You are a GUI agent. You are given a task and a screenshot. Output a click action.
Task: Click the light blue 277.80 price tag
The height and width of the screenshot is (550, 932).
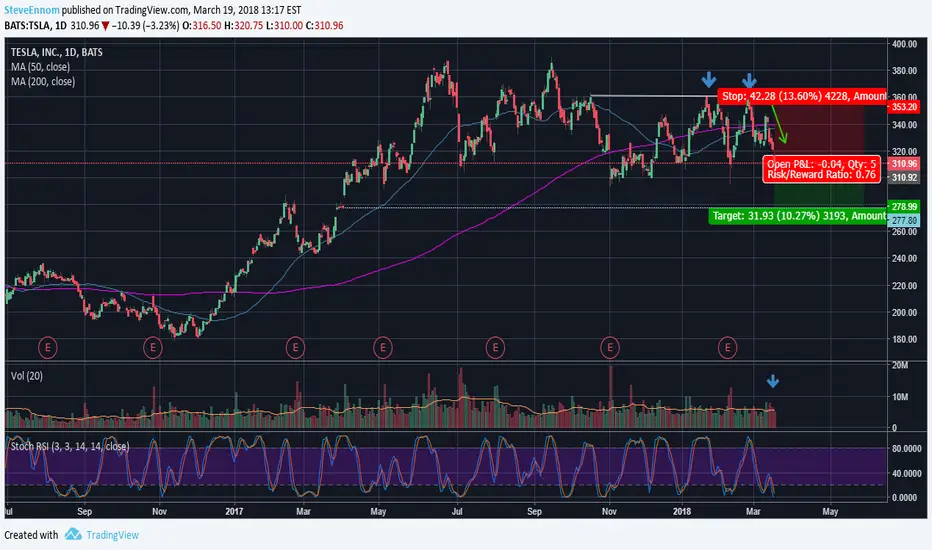[903, 221]
